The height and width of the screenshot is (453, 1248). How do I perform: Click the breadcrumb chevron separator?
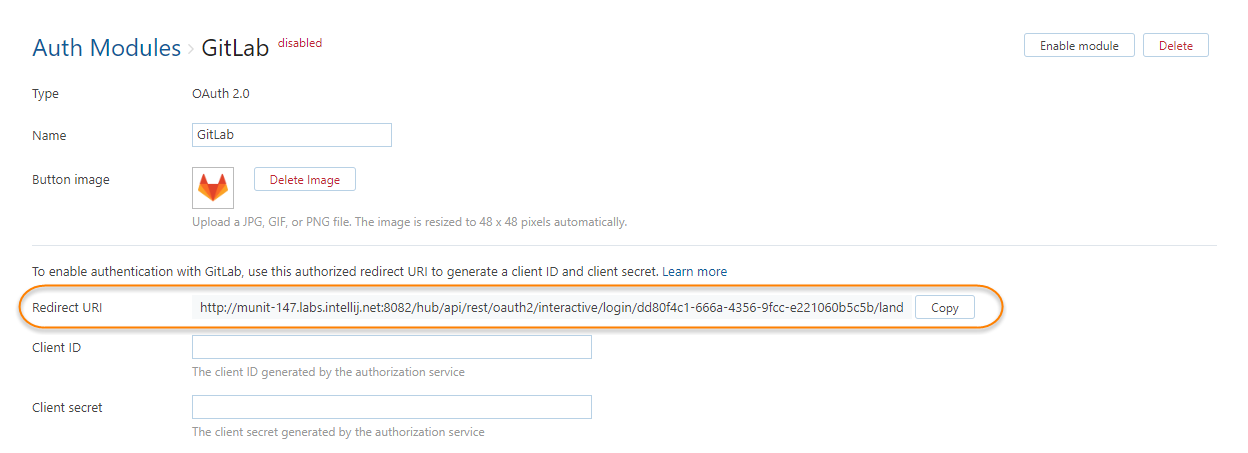[x=191, y=48]
